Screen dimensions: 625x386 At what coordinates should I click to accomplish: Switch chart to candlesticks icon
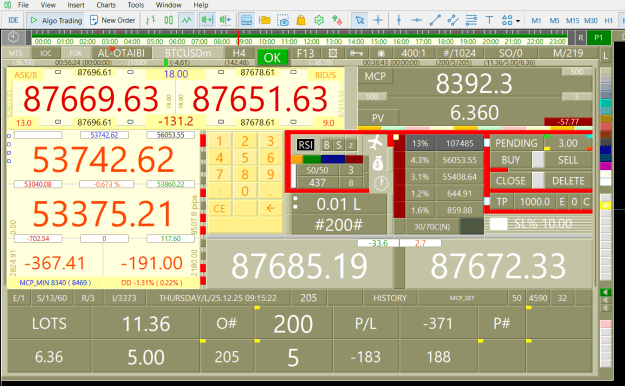click(x=169, y=20)
